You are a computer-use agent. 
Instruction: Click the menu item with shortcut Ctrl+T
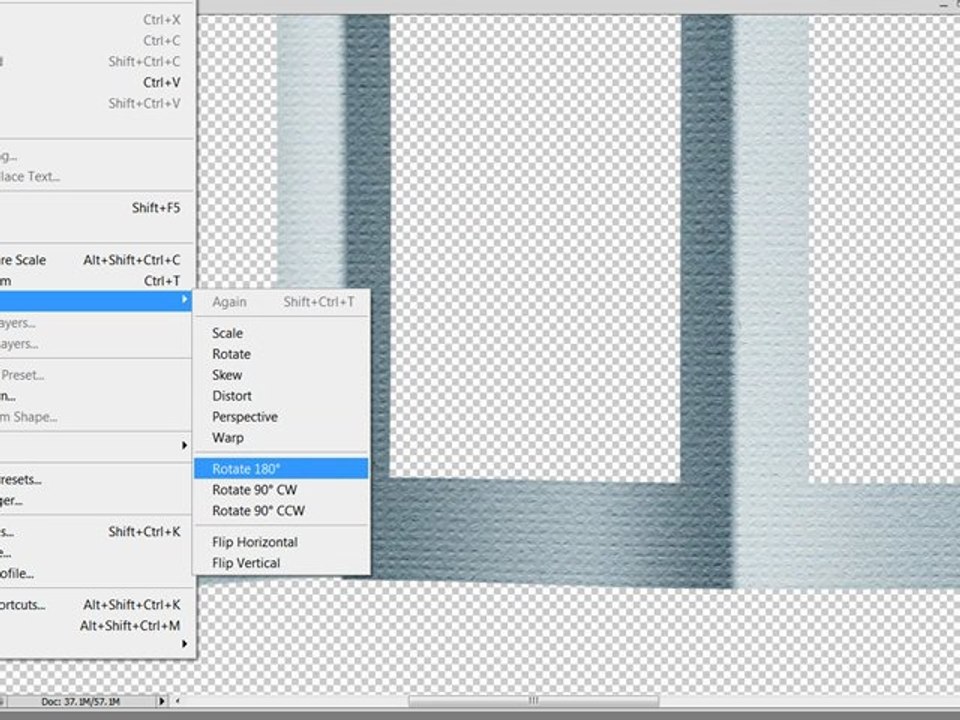[x=96, y=280]
